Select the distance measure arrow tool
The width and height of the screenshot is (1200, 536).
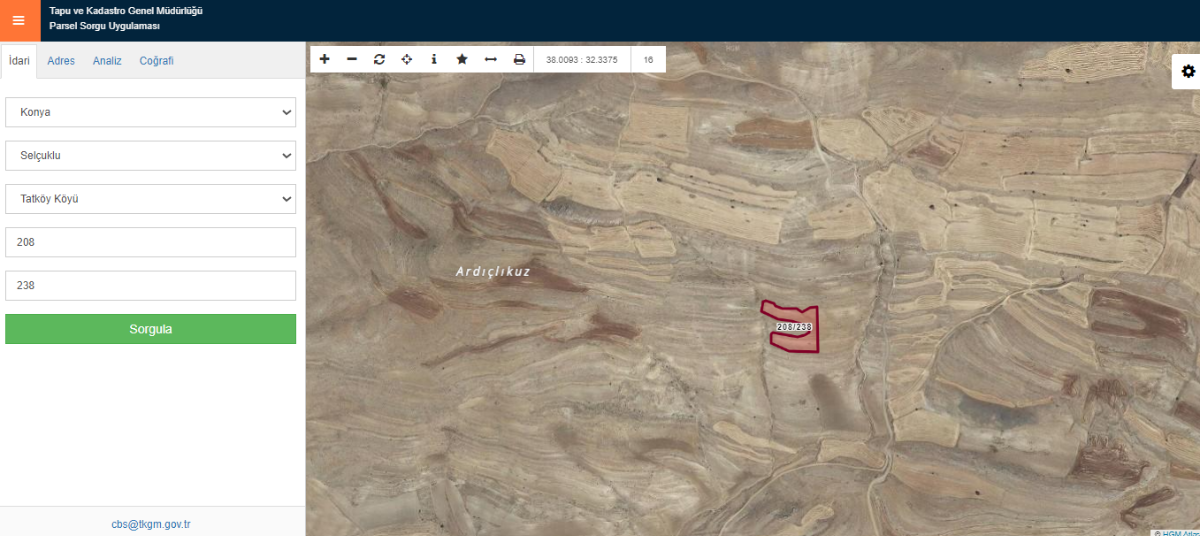pyautogui.click(x=490, y=59)
